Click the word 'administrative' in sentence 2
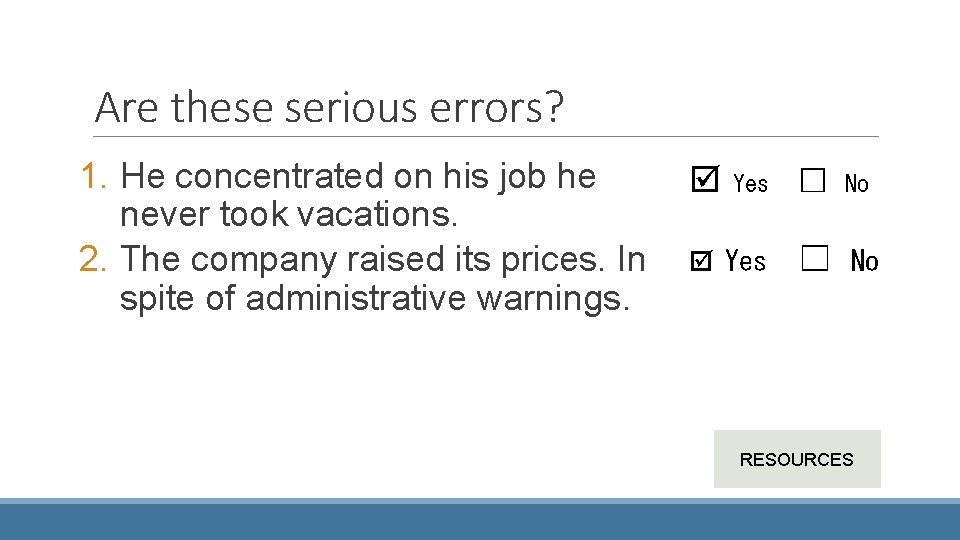960x540 pixels. [x=356, y=298]
